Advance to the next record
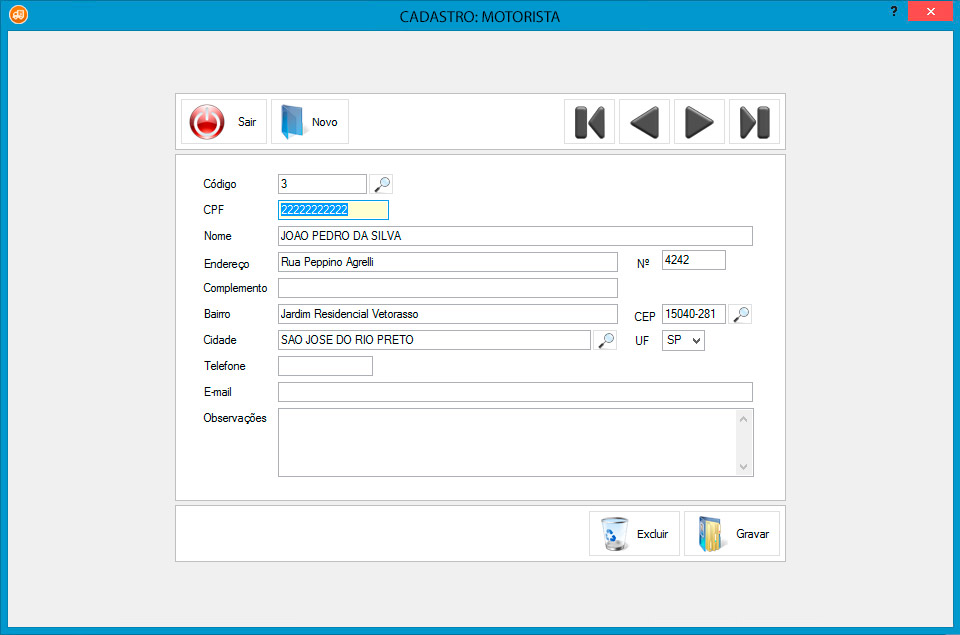The width and height of the screenshot is (960, 635). [x=699, y=122]
